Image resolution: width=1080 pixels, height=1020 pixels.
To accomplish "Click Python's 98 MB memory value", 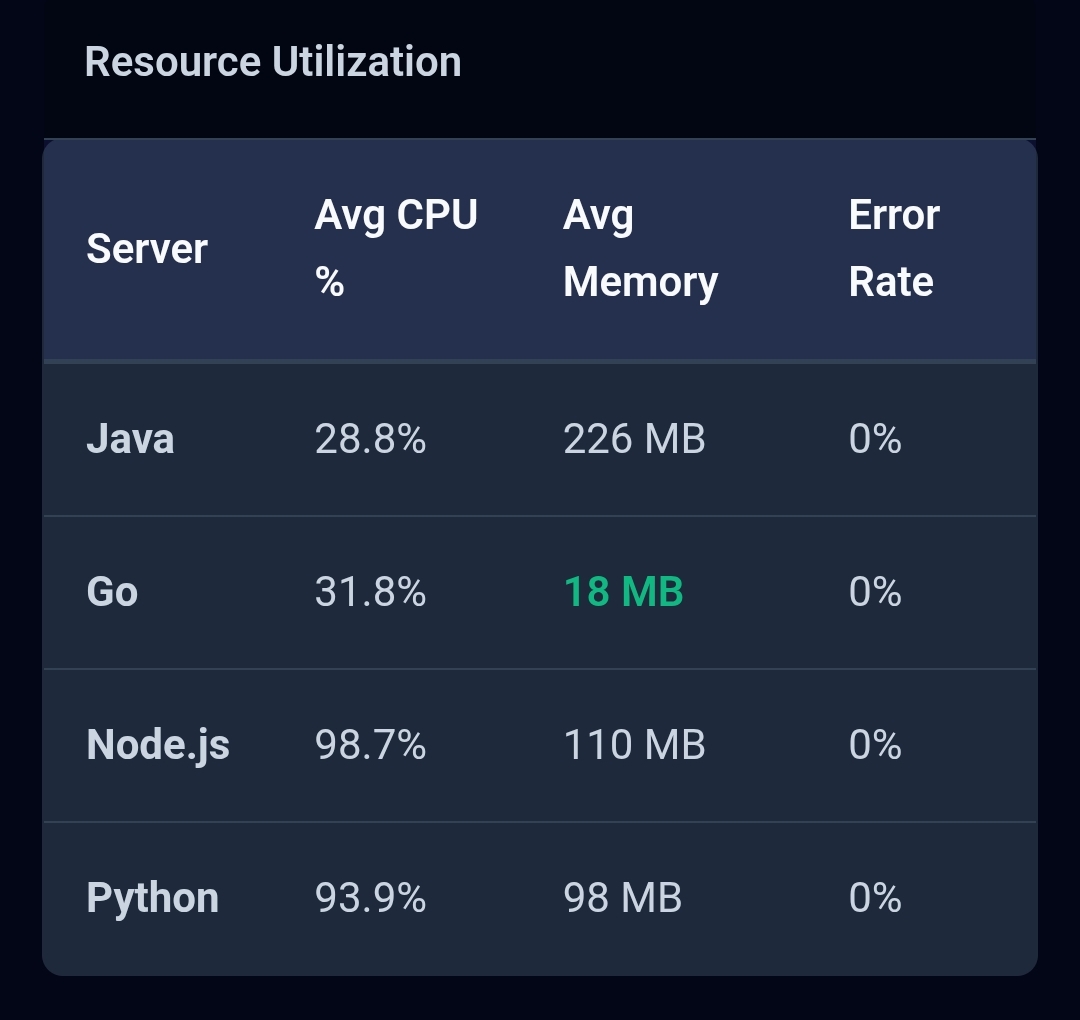I will pyautogui.click(x=622, y=898).
